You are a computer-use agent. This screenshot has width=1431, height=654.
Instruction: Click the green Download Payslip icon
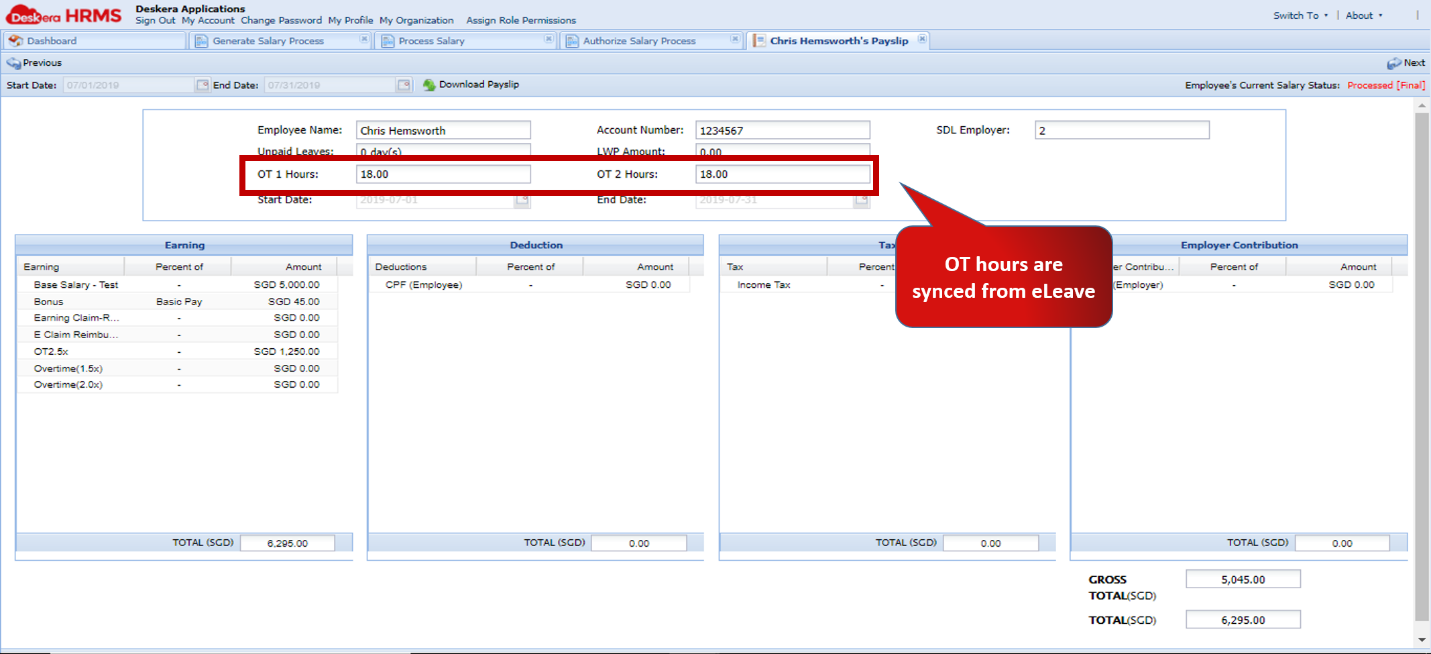(430, 85)
